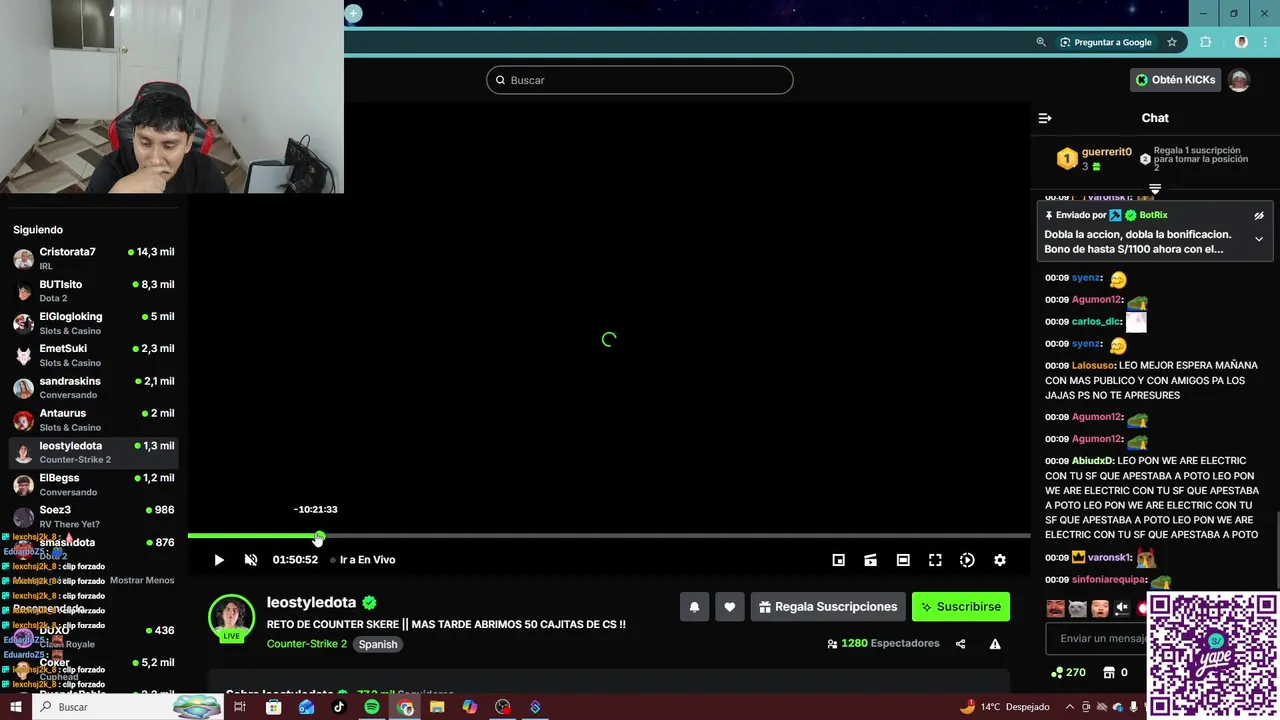
Task: Subscribe with the green 'Suscribirse' button
Action: 961,607
